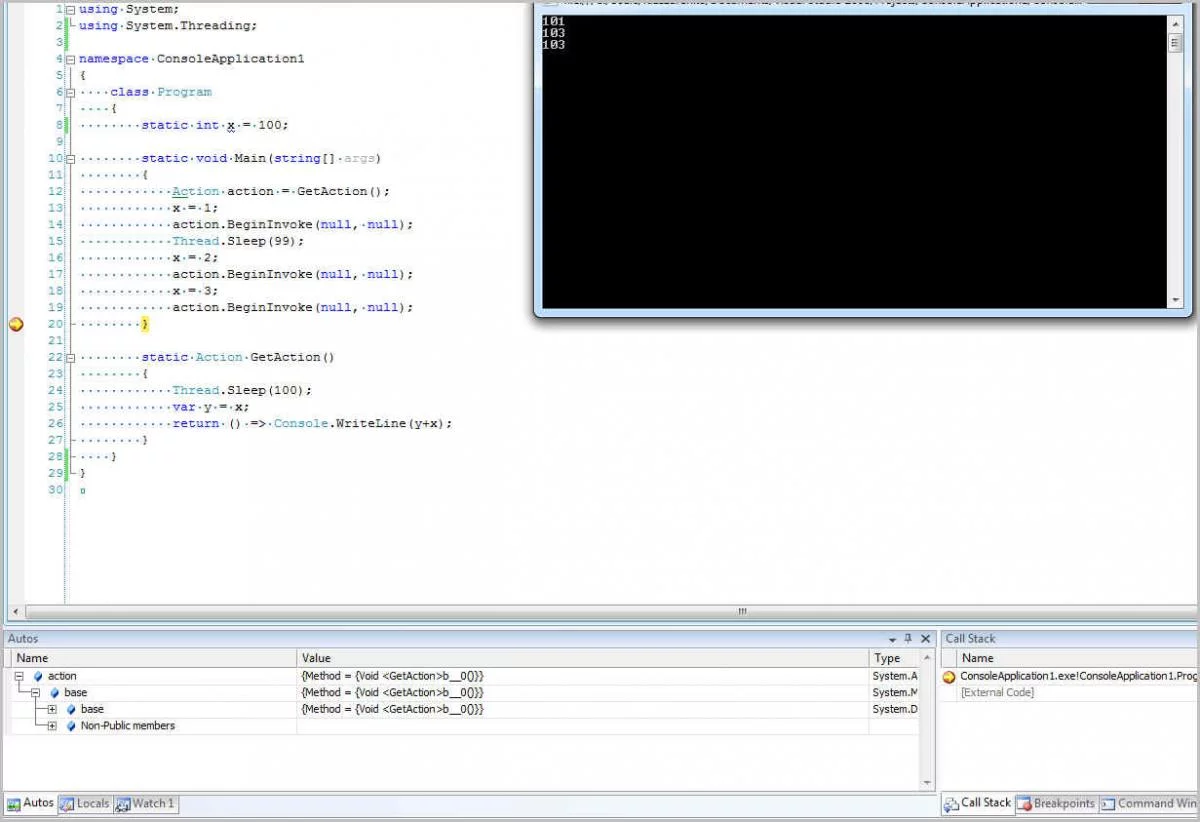Switch to the Locals tab
The width and height of the screenshot is (1200, 822).
(85, 803)
